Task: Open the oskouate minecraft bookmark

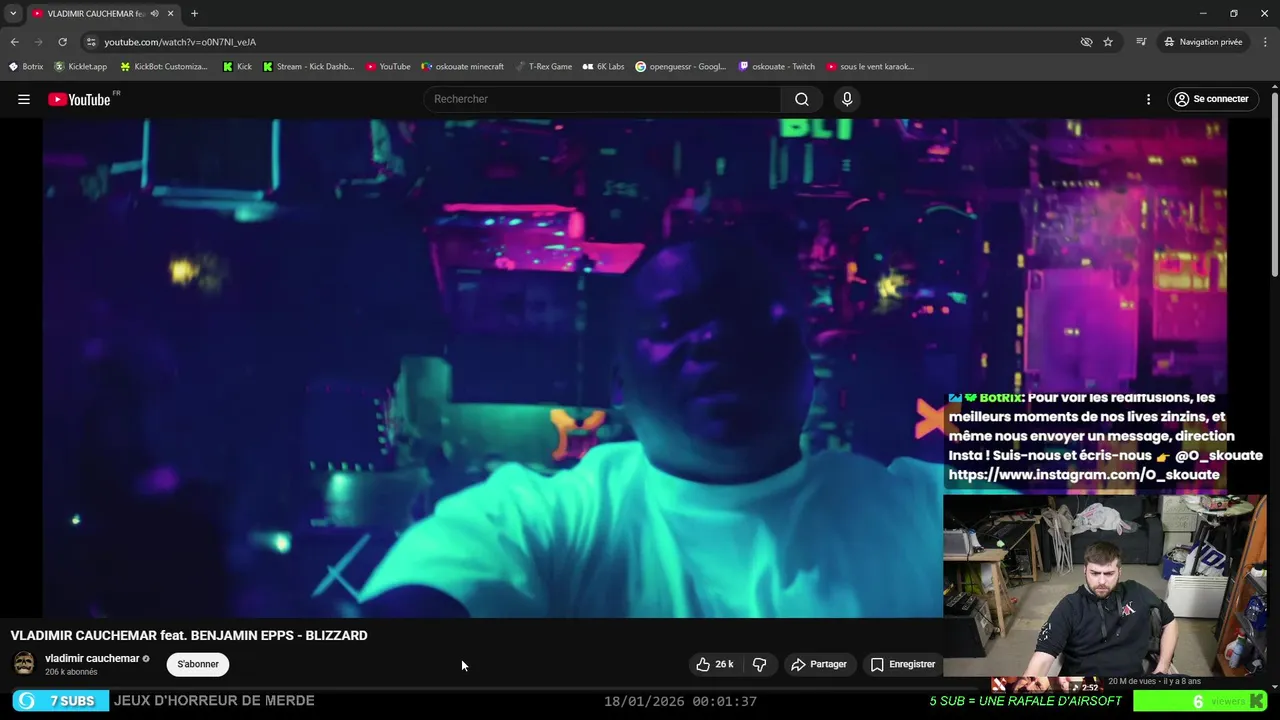Action: [462, 67]
